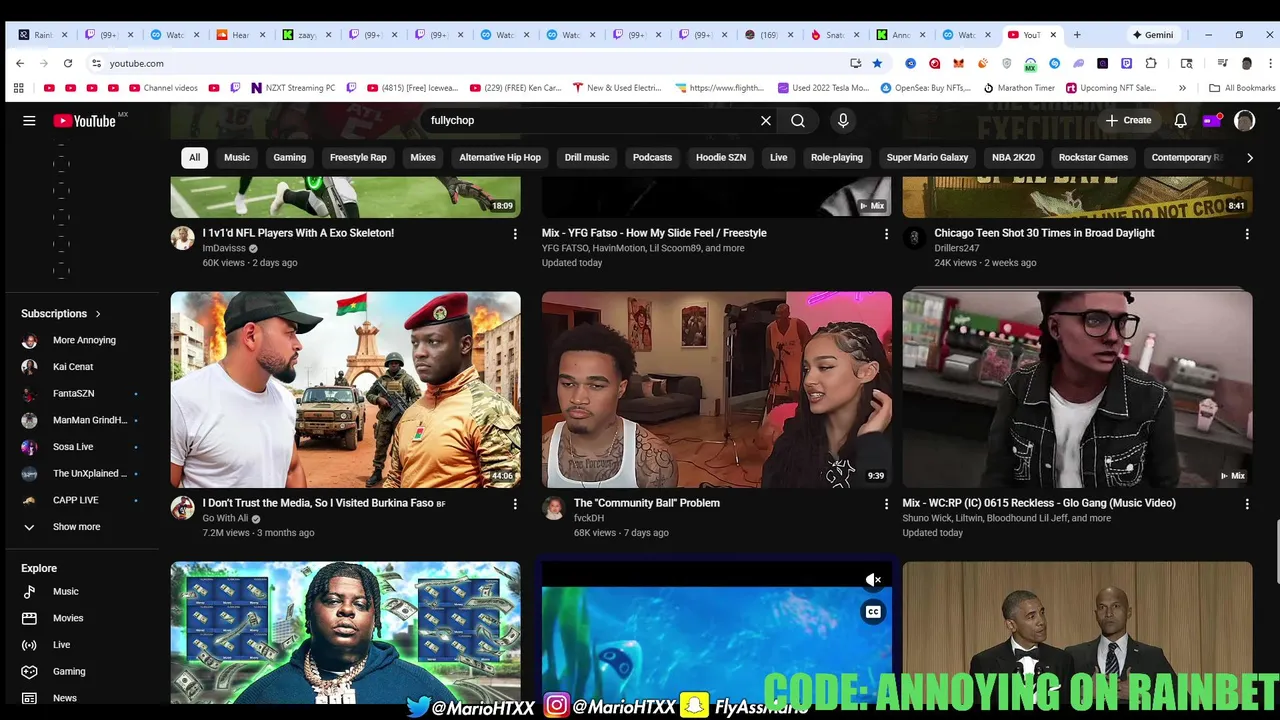Viewport: 1280px width, 720px height.
Task: Toggle closed captions on preview video
Action: point(873,612)
